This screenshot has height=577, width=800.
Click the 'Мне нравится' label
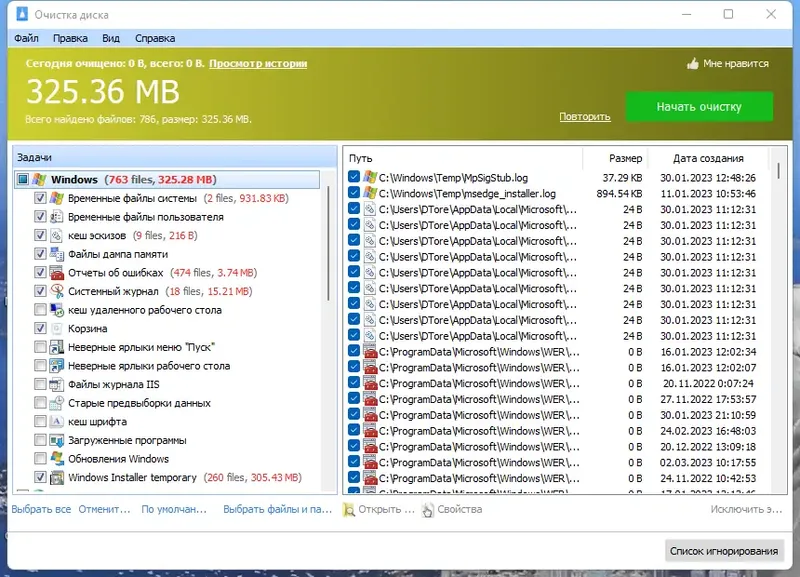click(736, 64)
